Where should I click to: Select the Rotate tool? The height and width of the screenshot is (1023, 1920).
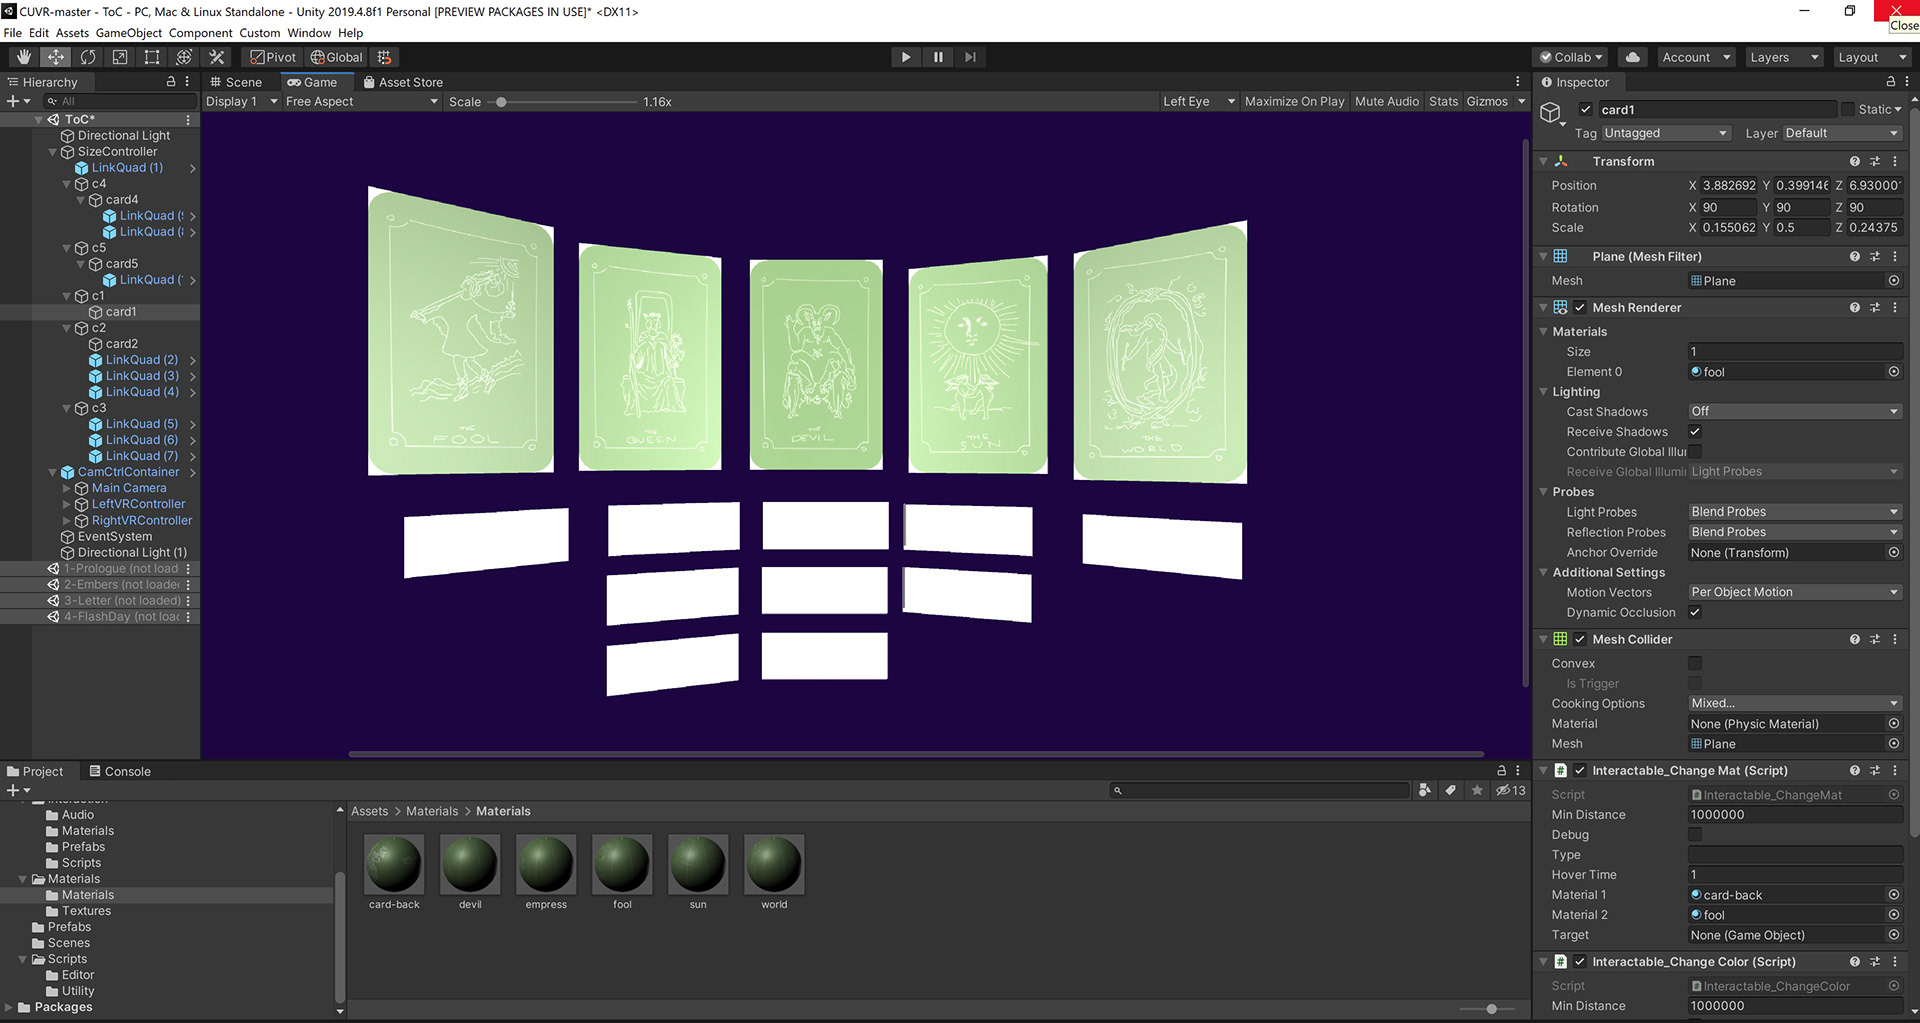(x=88, y=57)
